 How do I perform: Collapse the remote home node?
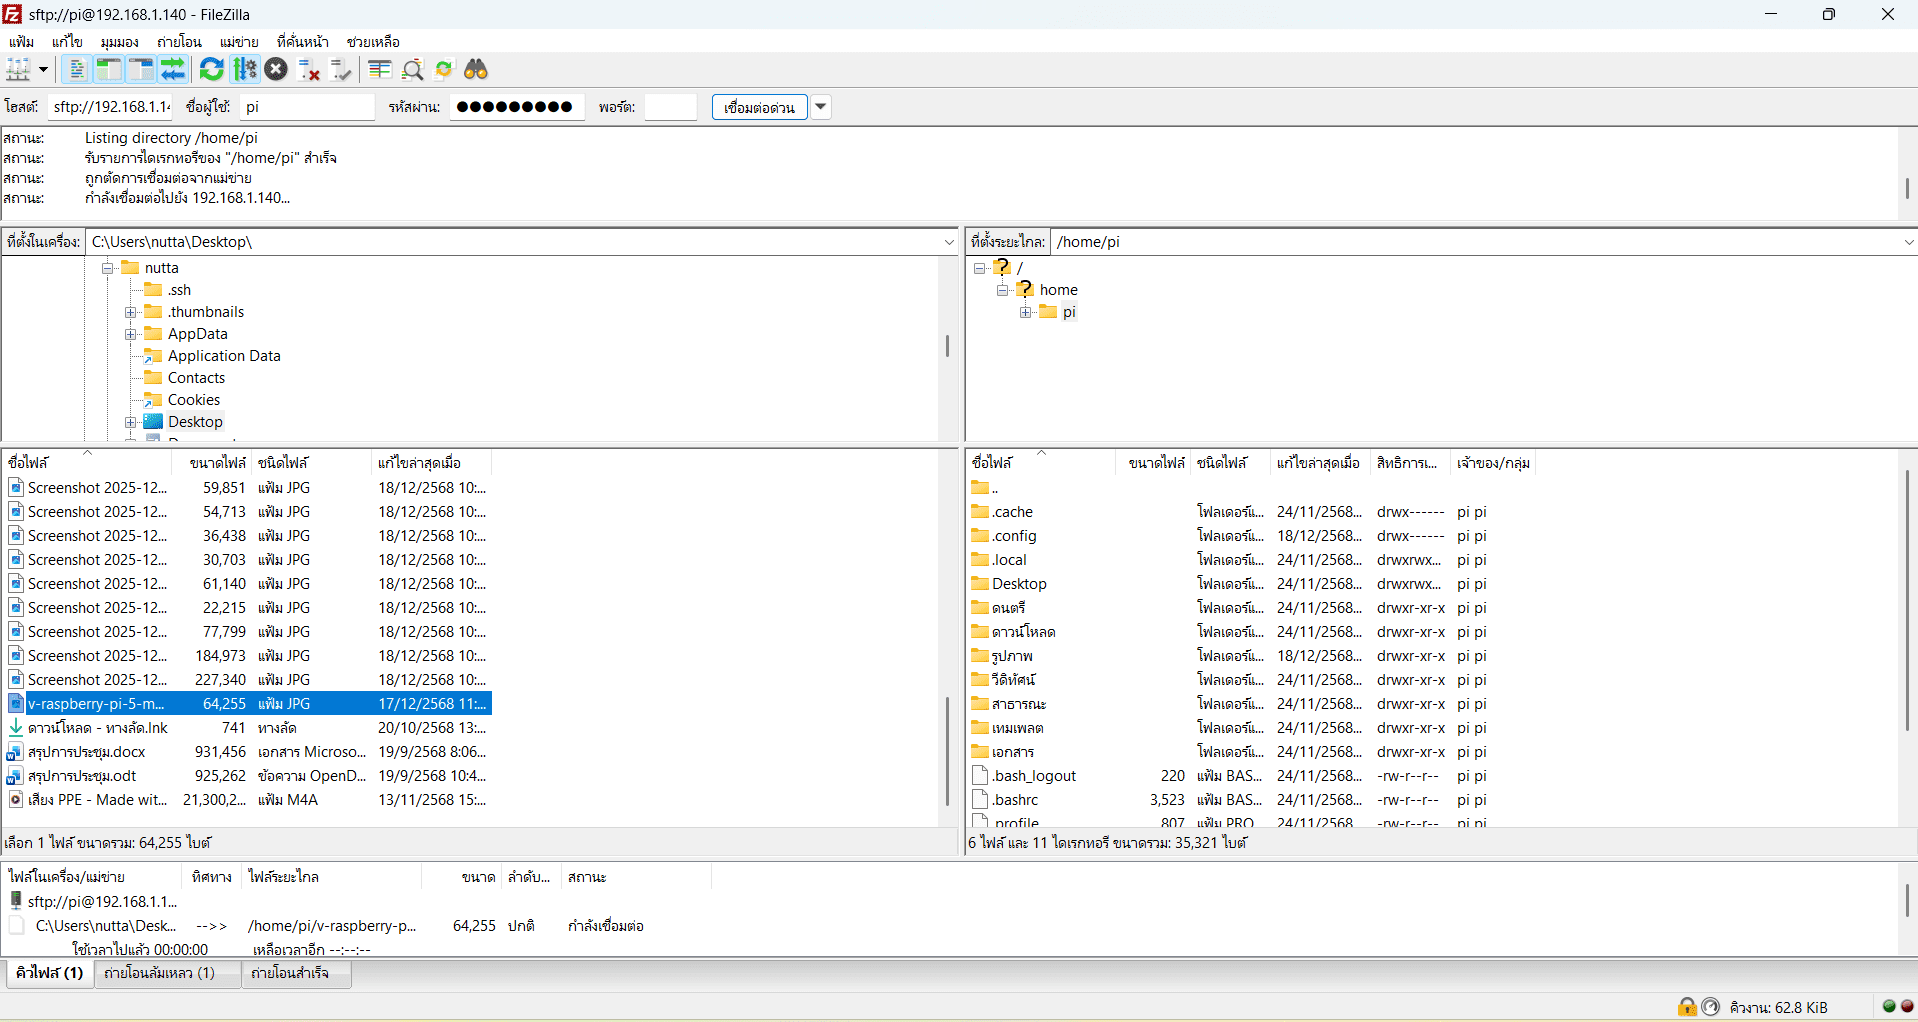[x=1002, y=290]
